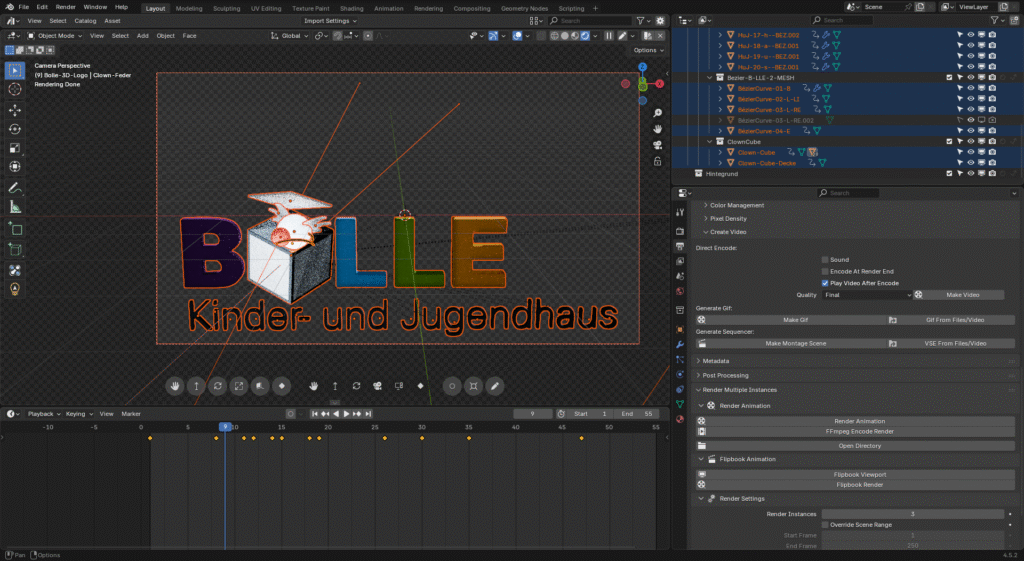Enable the Sound checkbox
The height and width of the screenshot is (561, 1024).
click(825, 260)
